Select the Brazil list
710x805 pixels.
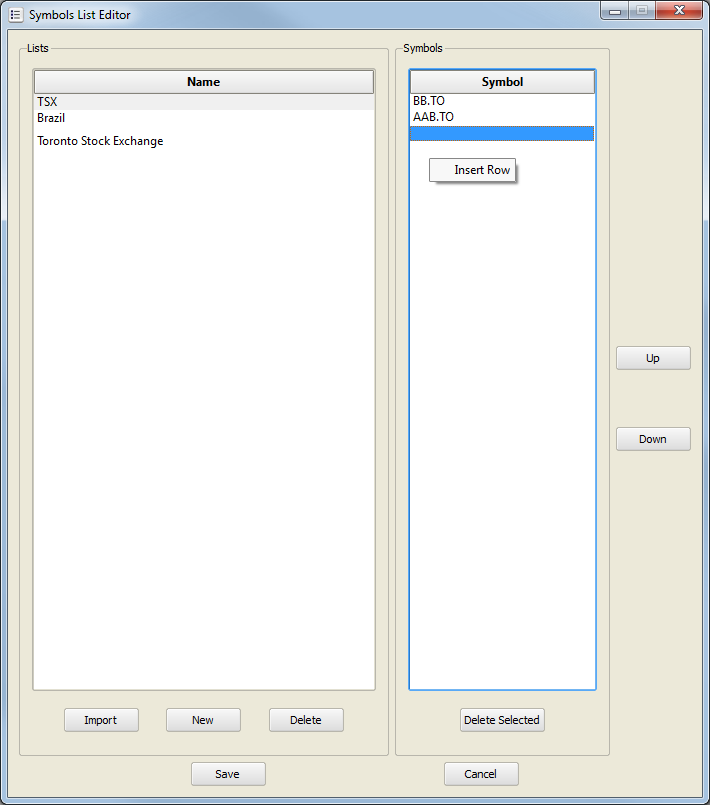click(51, 118)
